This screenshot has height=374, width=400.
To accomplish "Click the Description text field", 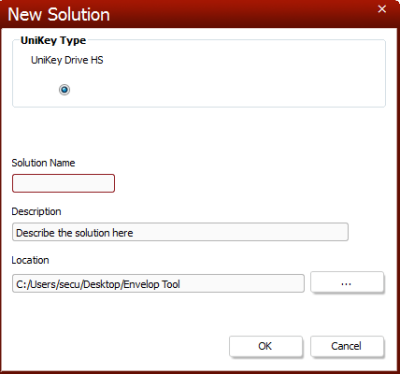I will click(x=180, y=232).
